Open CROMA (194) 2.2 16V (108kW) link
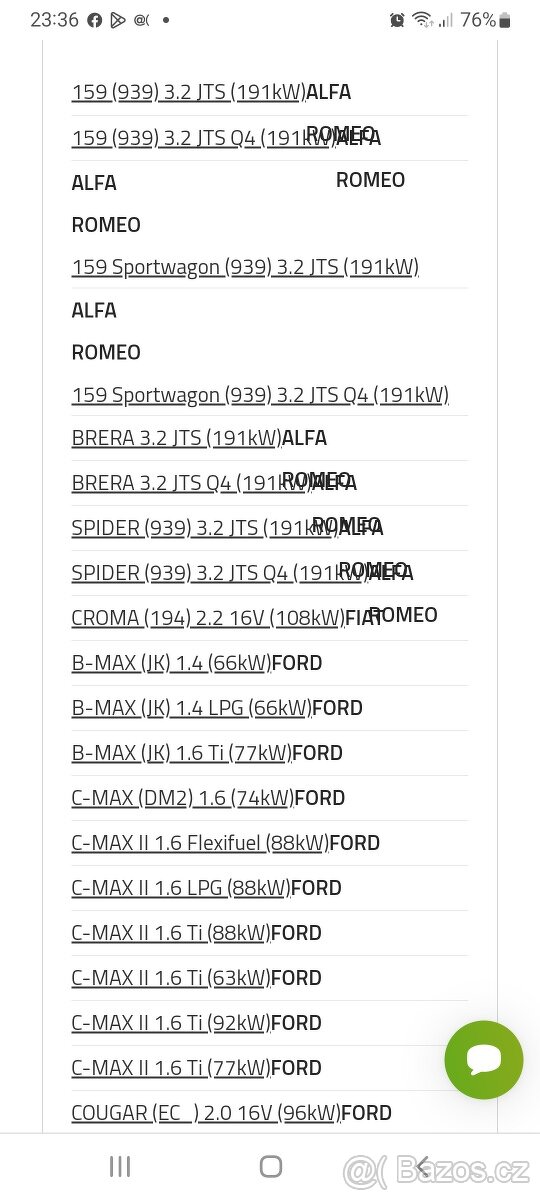Image resolution: width=540 pixels, height=1200 pixels. point(208,618)
